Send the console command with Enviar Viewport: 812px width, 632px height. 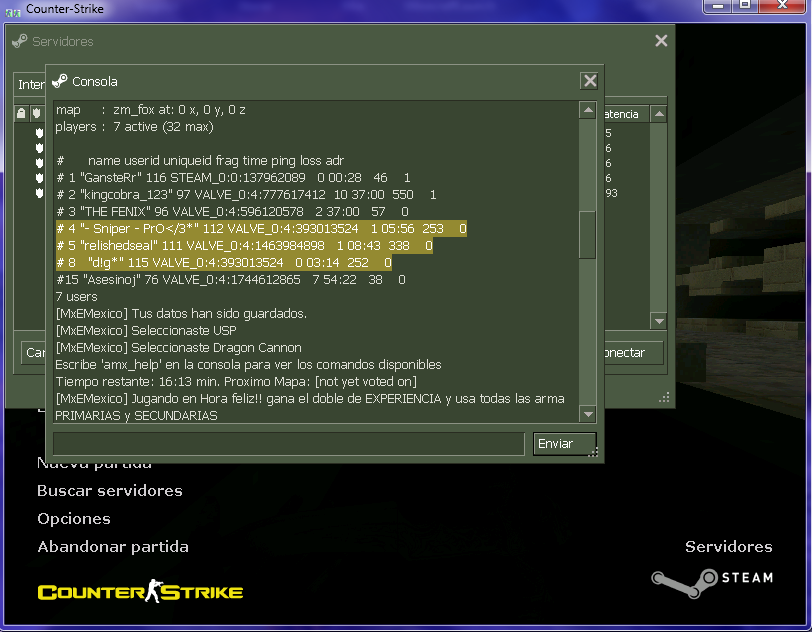[564, 444]
